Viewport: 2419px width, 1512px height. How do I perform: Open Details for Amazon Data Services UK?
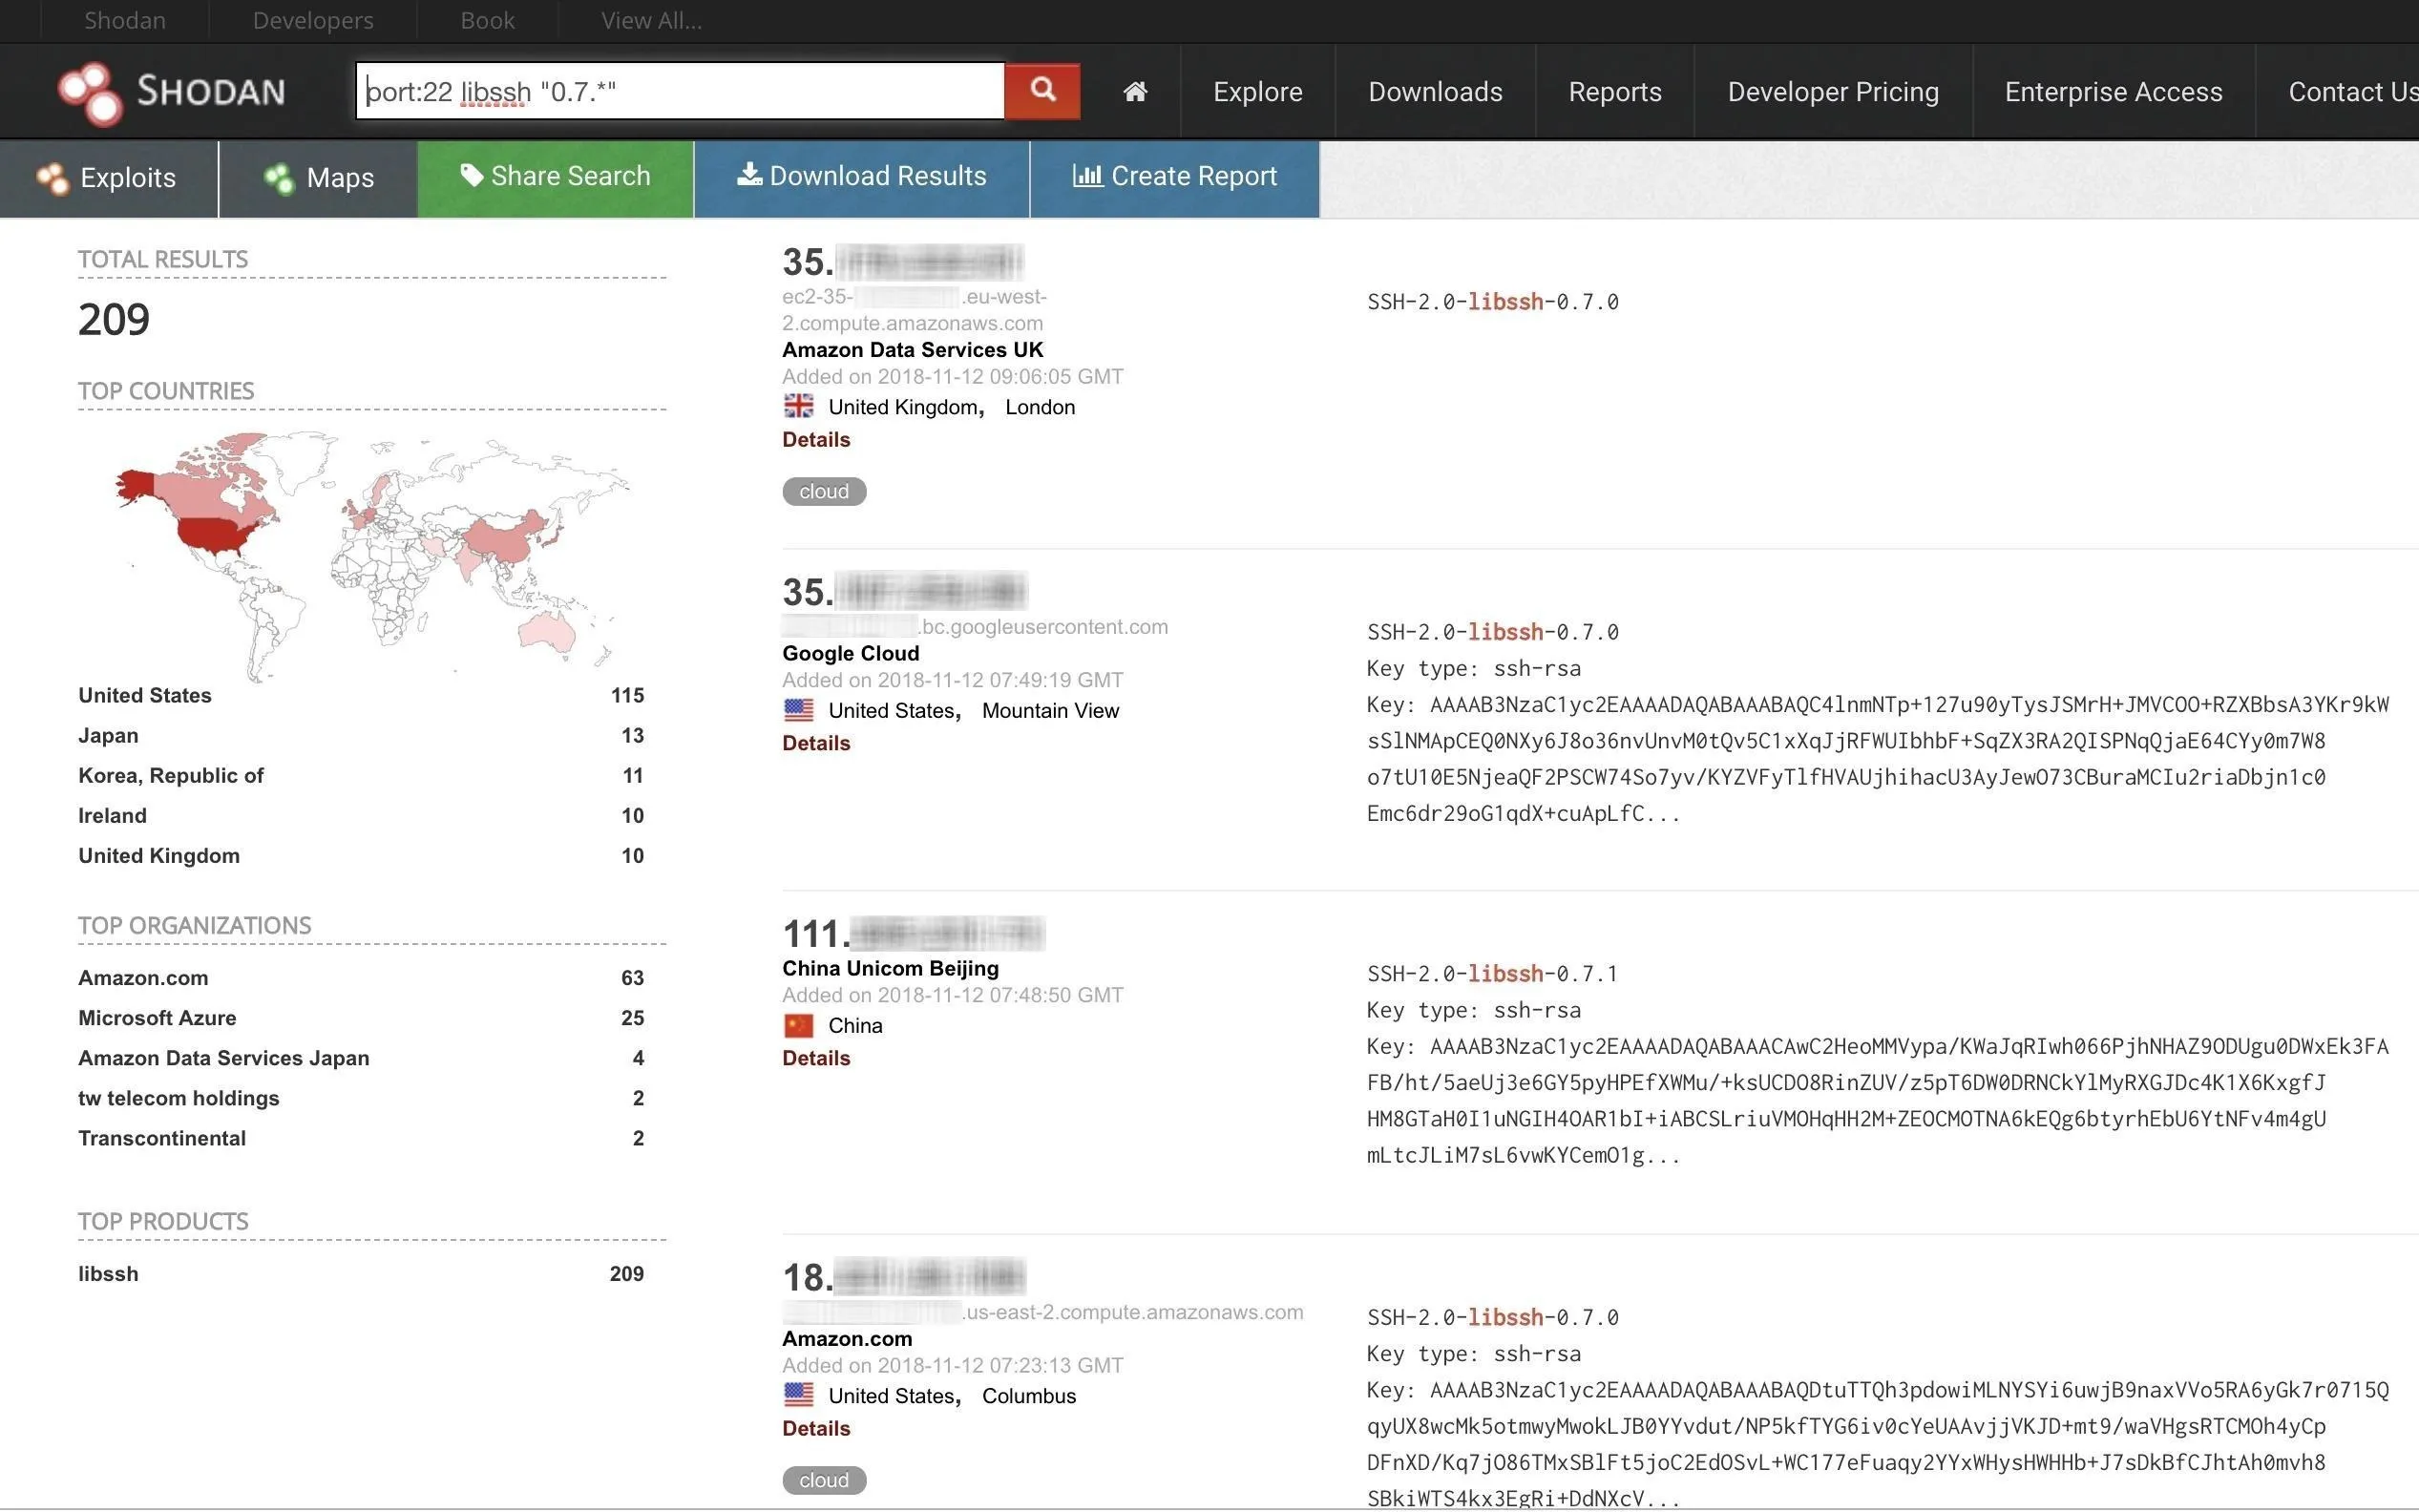[x=816, y=439]
